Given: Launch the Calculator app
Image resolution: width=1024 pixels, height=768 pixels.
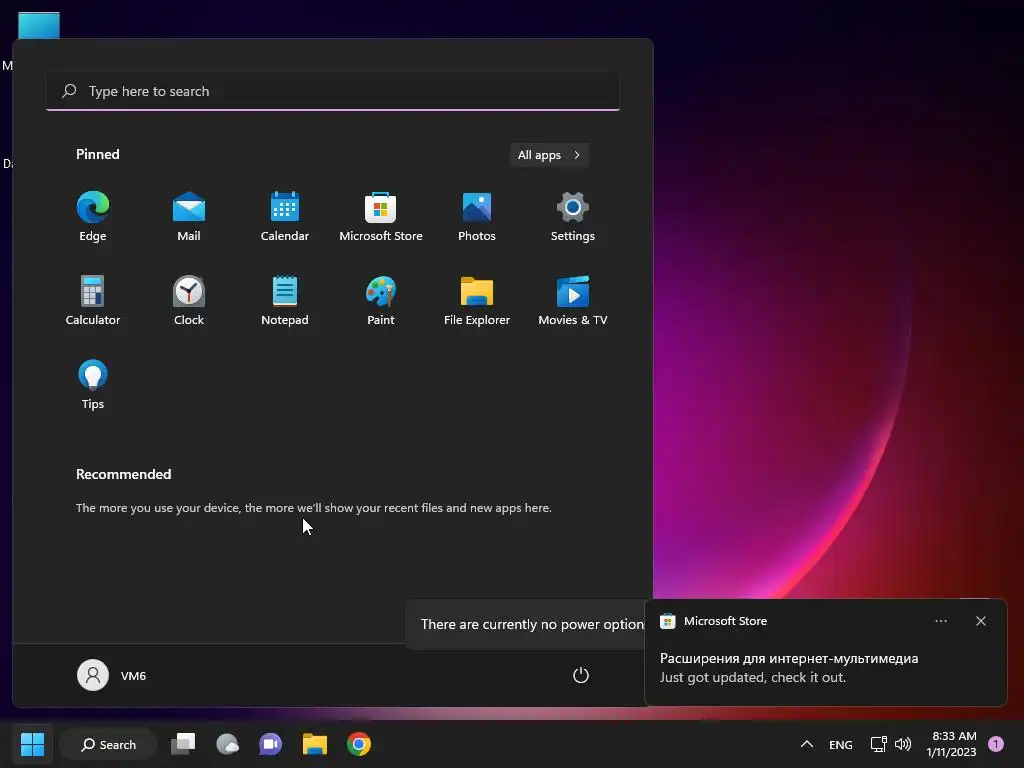Looking at the screenshot, I should [x=93, y=300].
